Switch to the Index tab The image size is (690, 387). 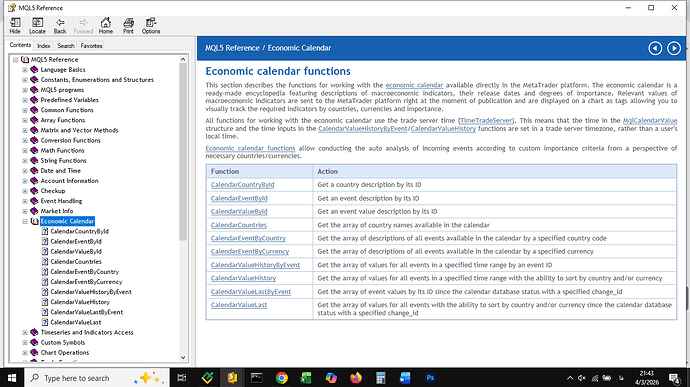coord(44,45)
